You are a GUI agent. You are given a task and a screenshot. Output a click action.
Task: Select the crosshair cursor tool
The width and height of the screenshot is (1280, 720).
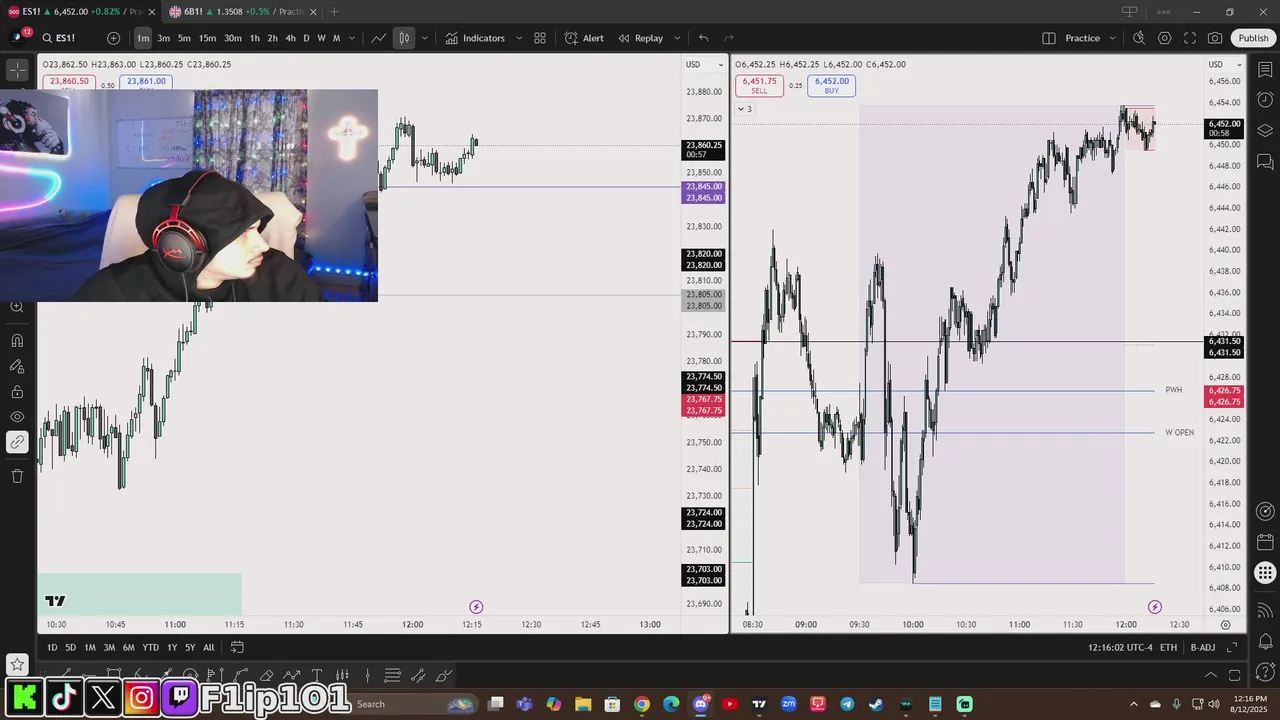tap(17, 70)
